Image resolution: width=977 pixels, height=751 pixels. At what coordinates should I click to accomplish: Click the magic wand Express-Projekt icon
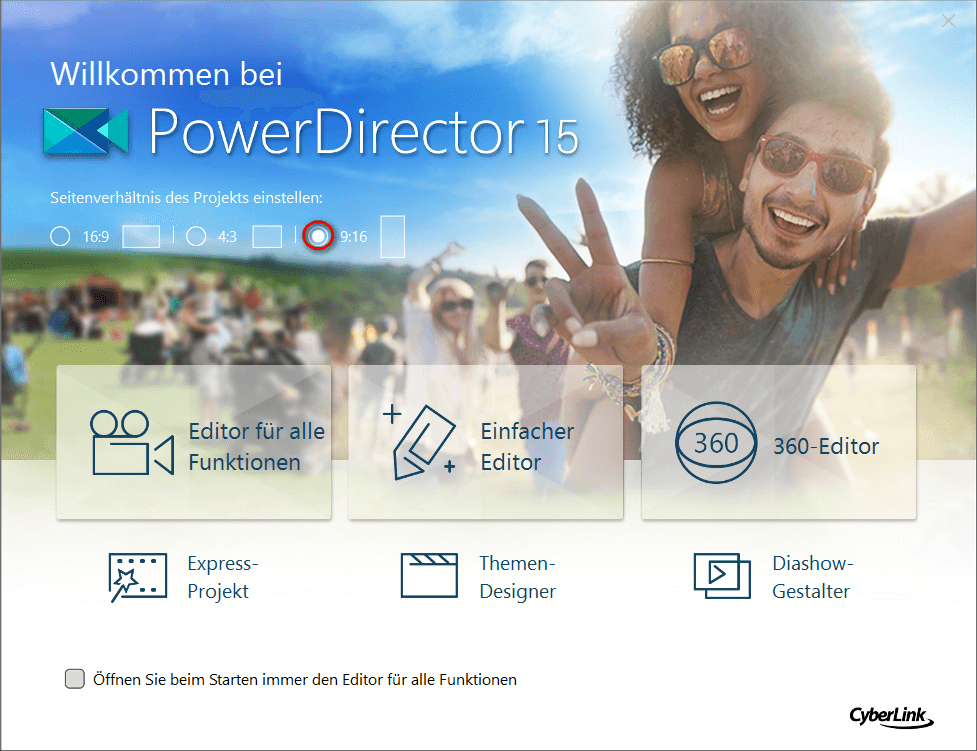pyautogui.click(x=137, y=577)
